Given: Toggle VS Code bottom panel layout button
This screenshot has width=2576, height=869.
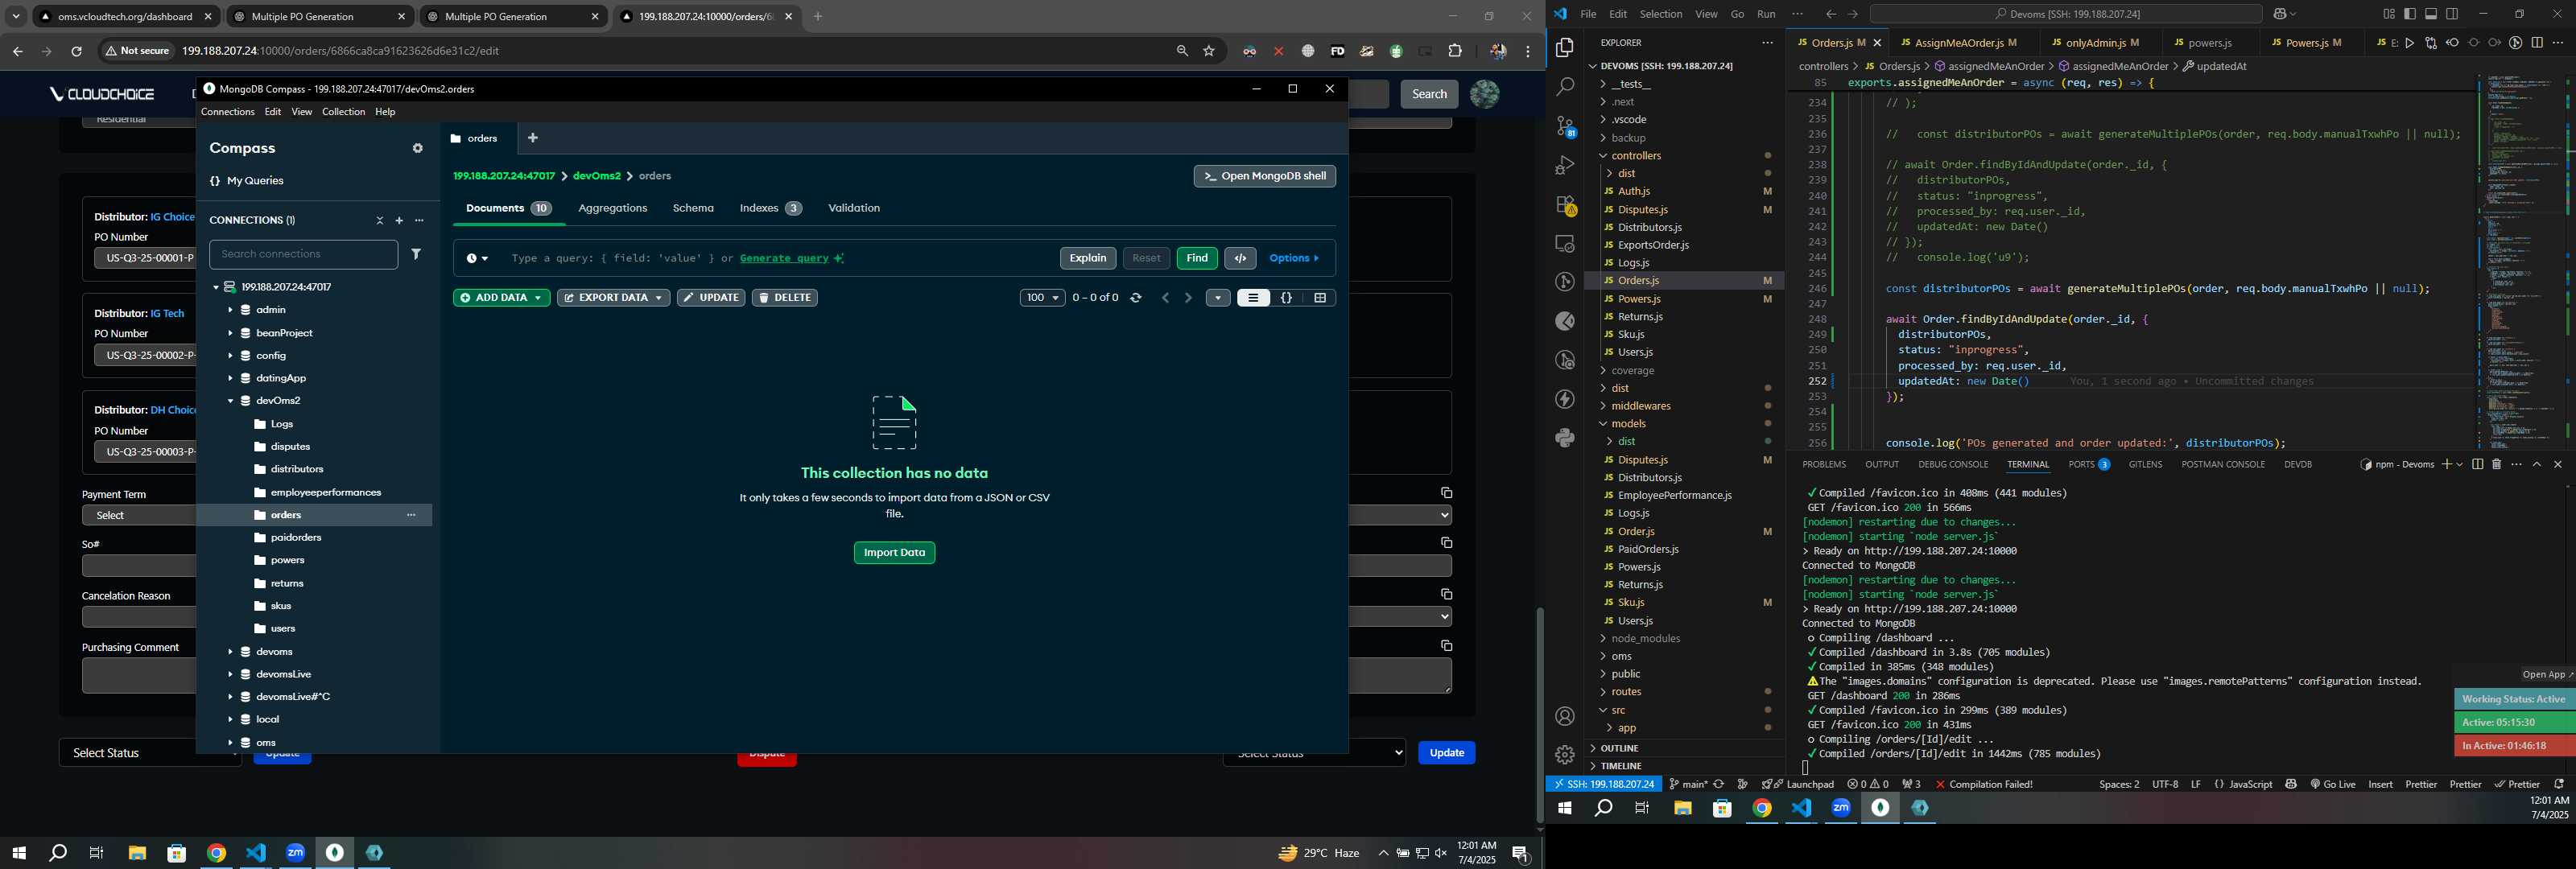Looking at the screenshot, I should coord(2431,14).
